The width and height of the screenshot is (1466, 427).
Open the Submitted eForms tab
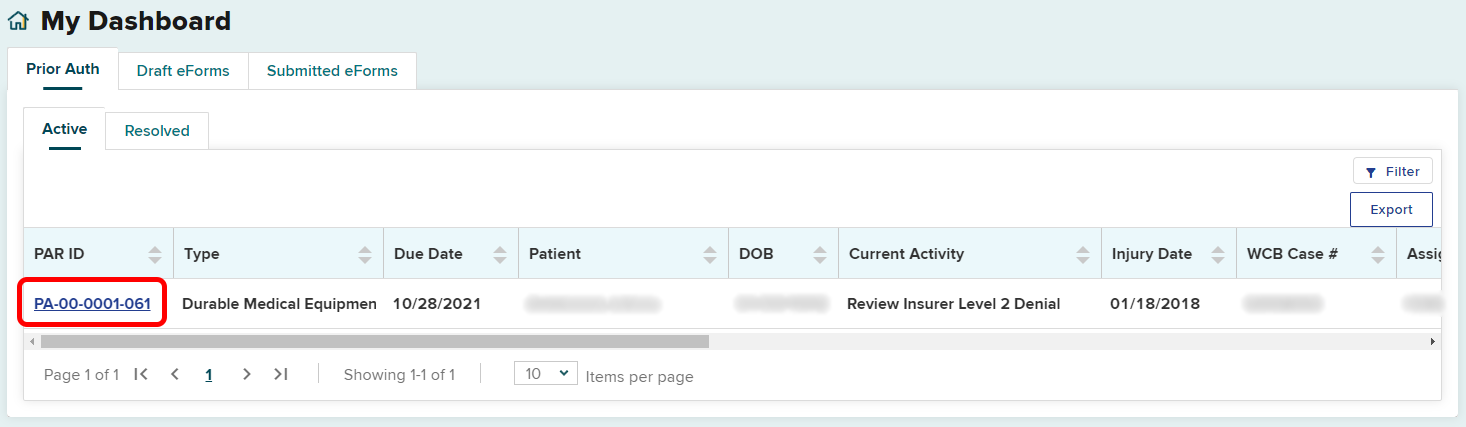[332, 71]
